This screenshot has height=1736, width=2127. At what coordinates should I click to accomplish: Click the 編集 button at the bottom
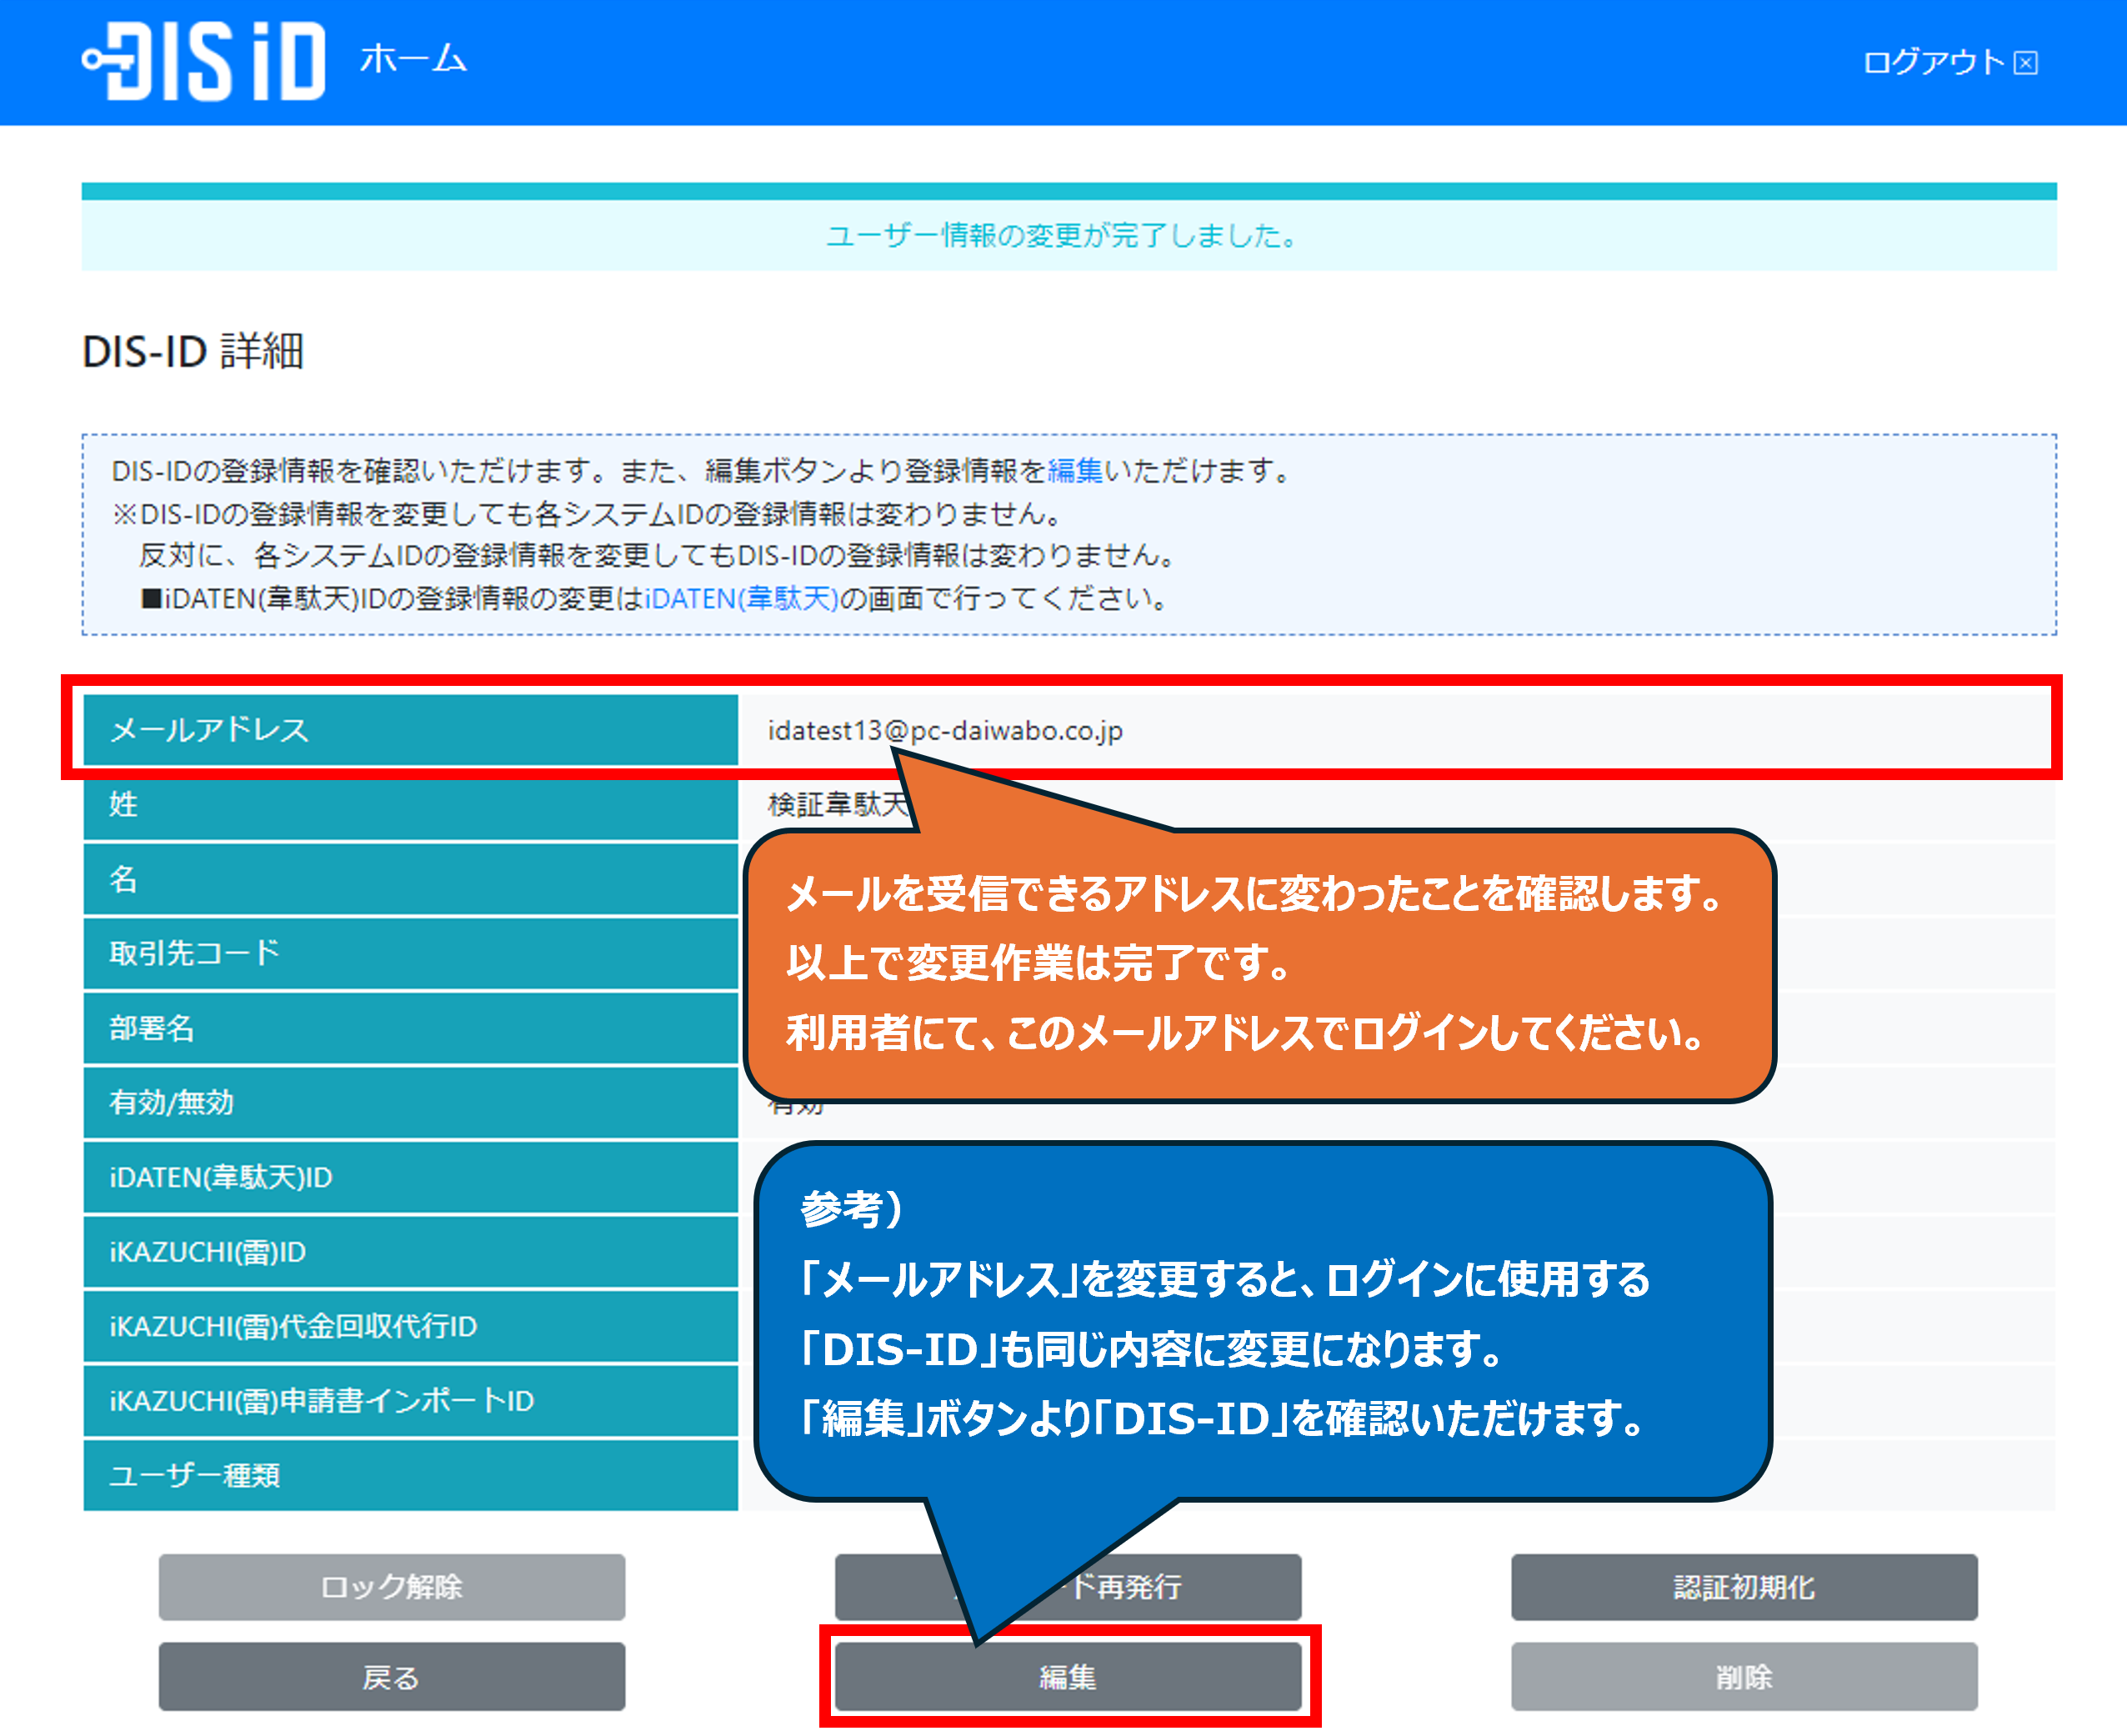coord(1067,1677)
